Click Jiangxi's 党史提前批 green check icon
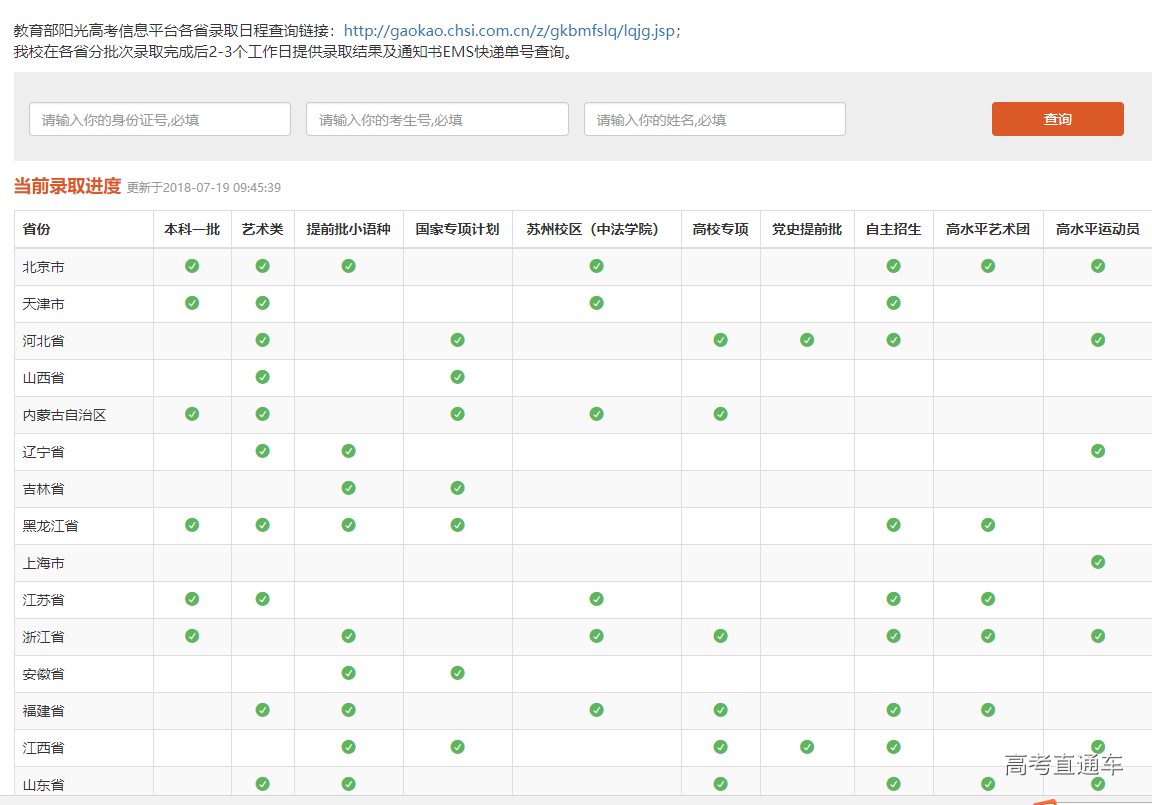The image size is (1152, 805). tap(807, 747)
